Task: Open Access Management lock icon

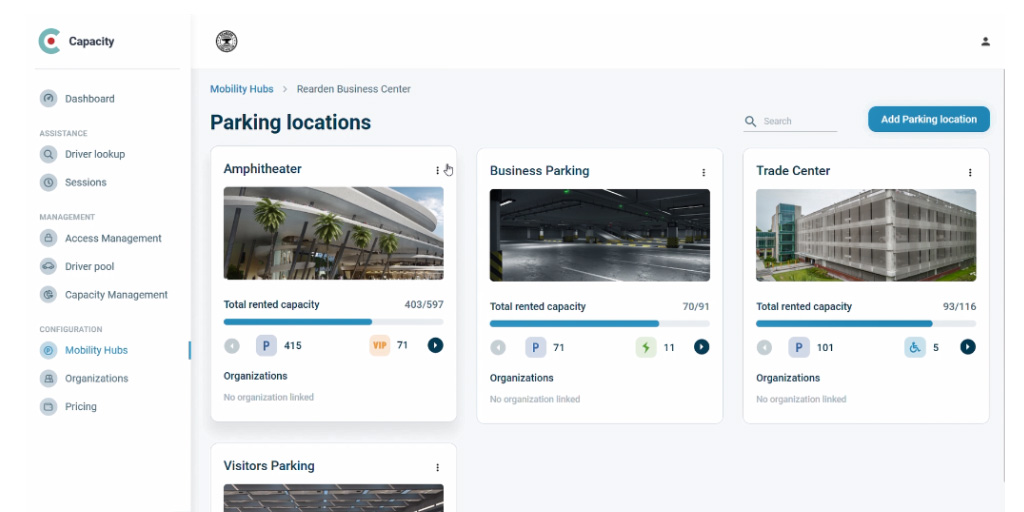Action: tap(48, 239)
